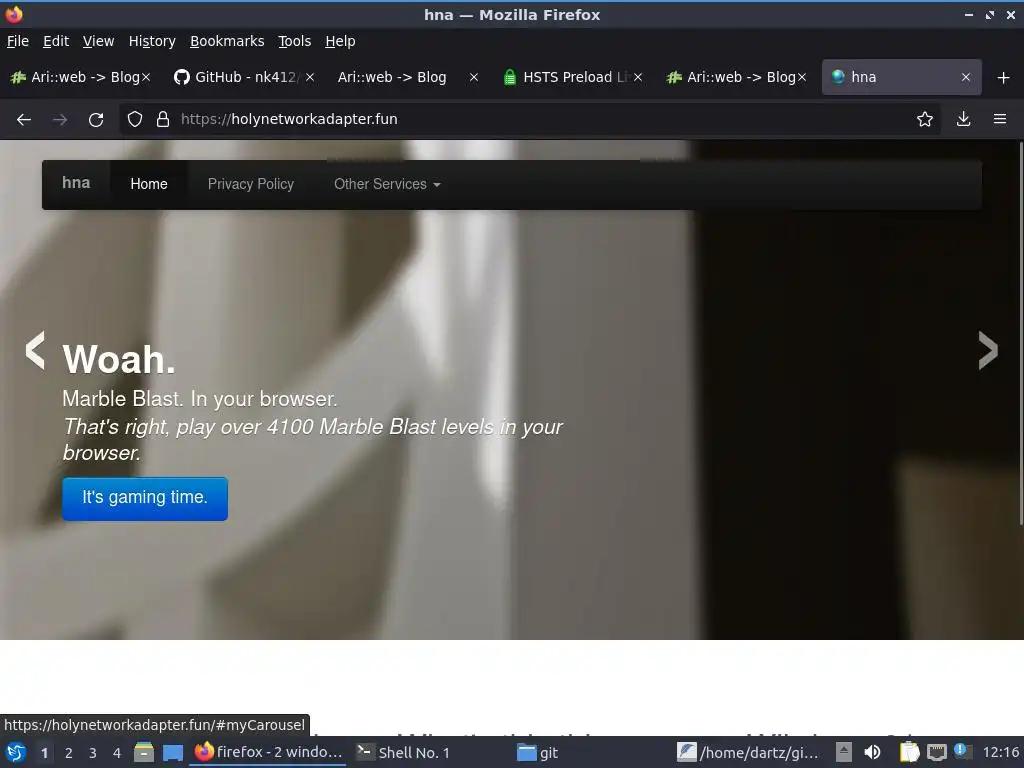Click the show desktop taskbar icon
This screenshot has width=1024, height=768.
point(172,752)
